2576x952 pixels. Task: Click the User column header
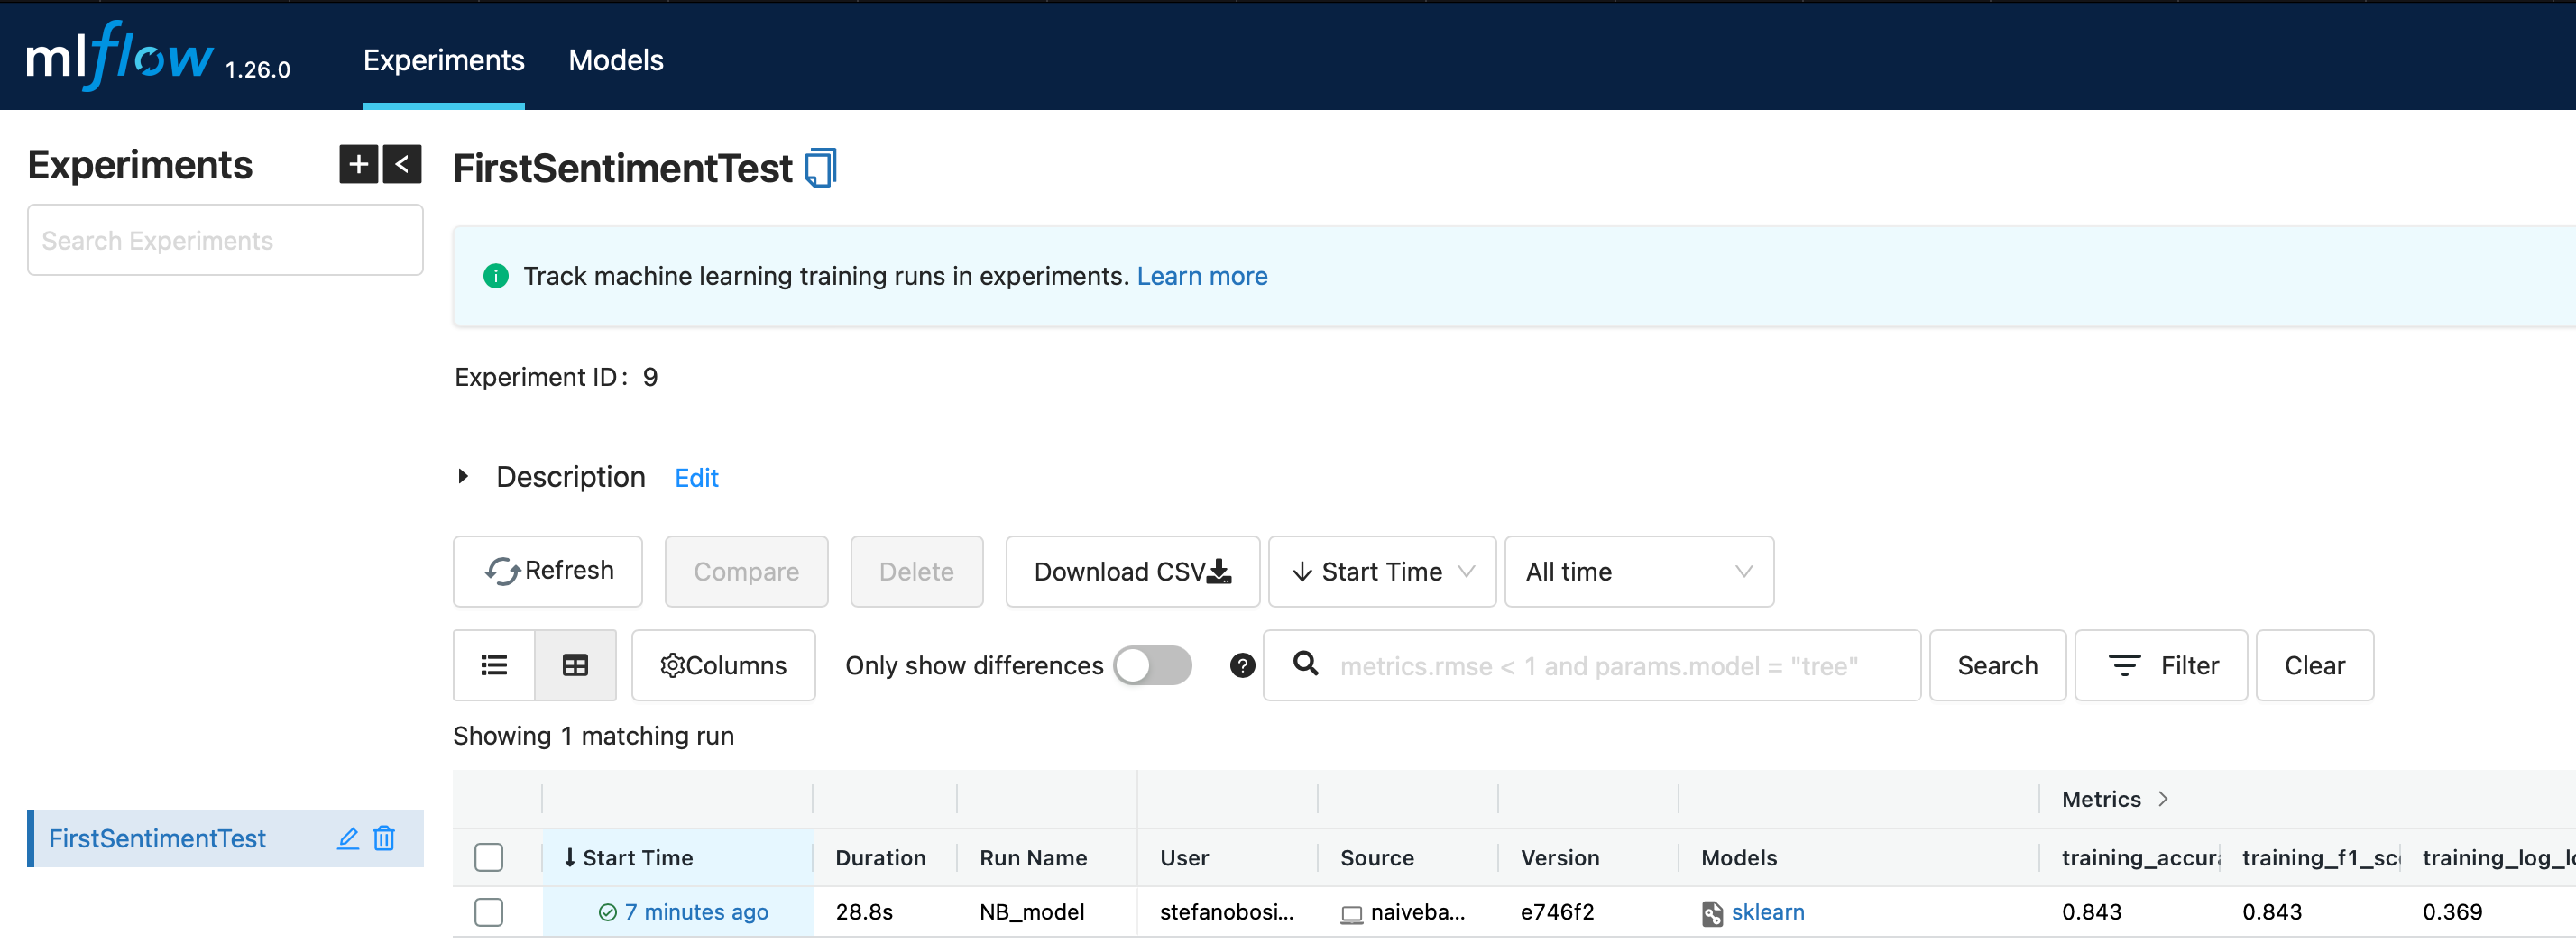pyautogui.click(x=1184, y=857)
